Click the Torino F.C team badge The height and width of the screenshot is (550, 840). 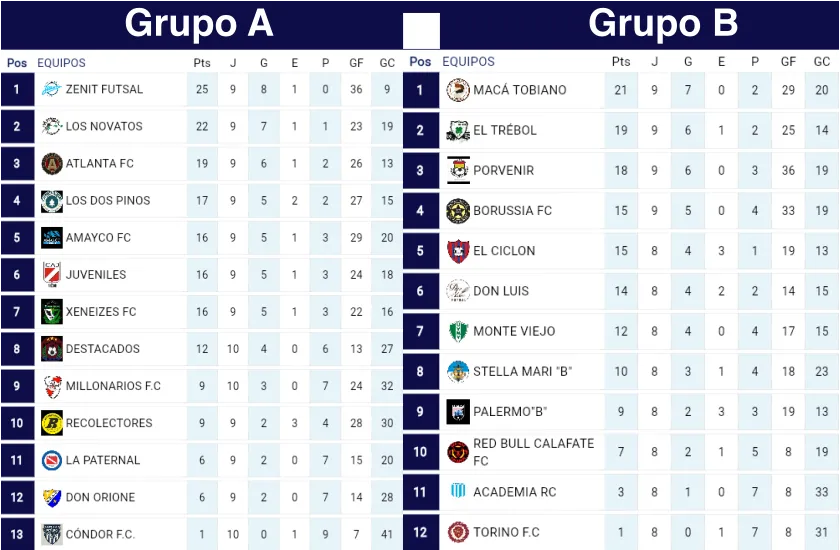(458, 532)
